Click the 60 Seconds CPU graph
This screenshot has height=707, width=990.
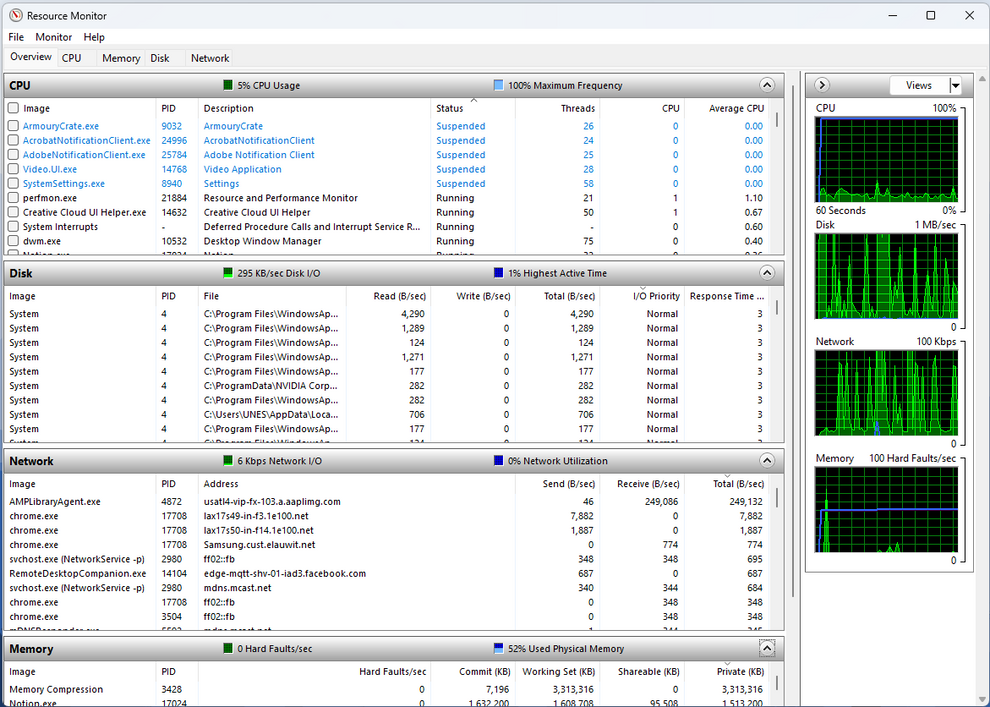click(886, 160)
